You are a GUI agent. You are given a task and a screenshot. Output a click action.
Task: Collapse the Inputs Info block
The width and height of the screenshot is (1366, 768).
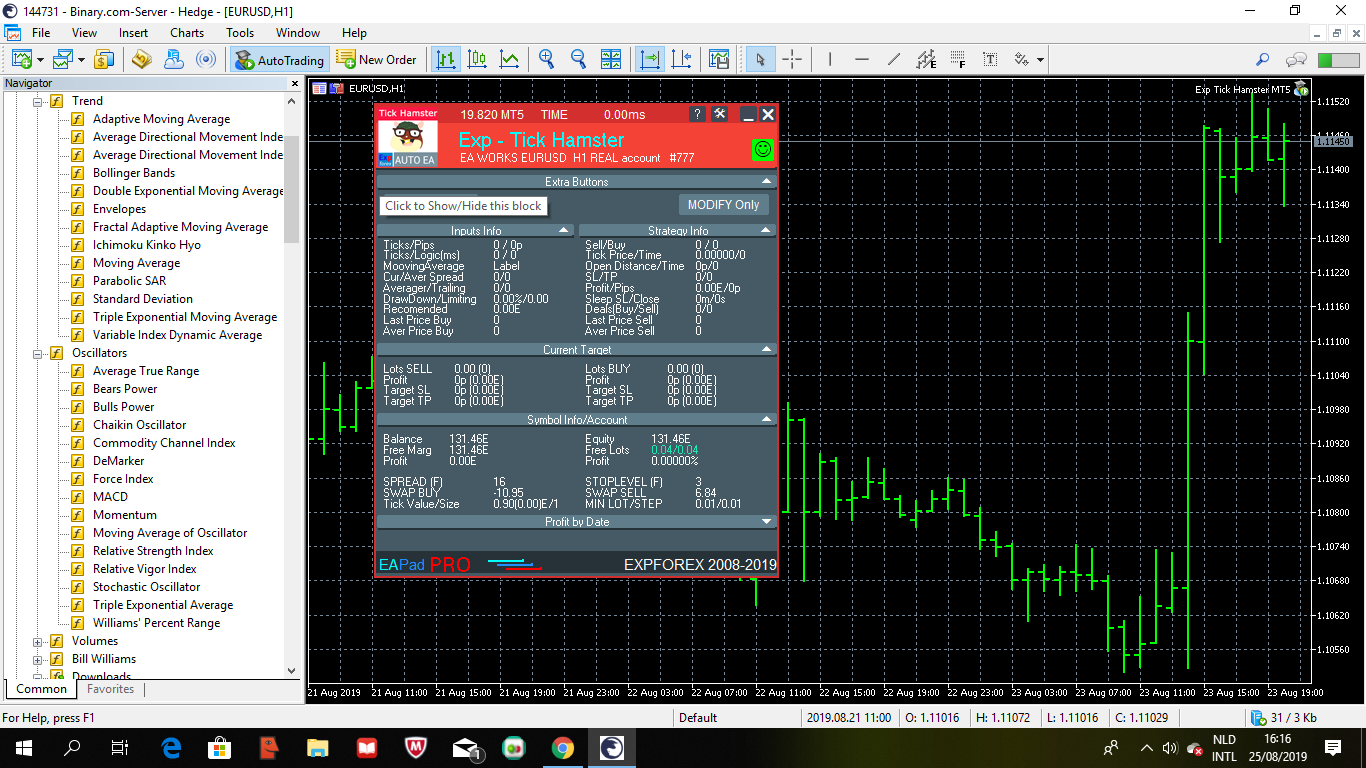564,231
